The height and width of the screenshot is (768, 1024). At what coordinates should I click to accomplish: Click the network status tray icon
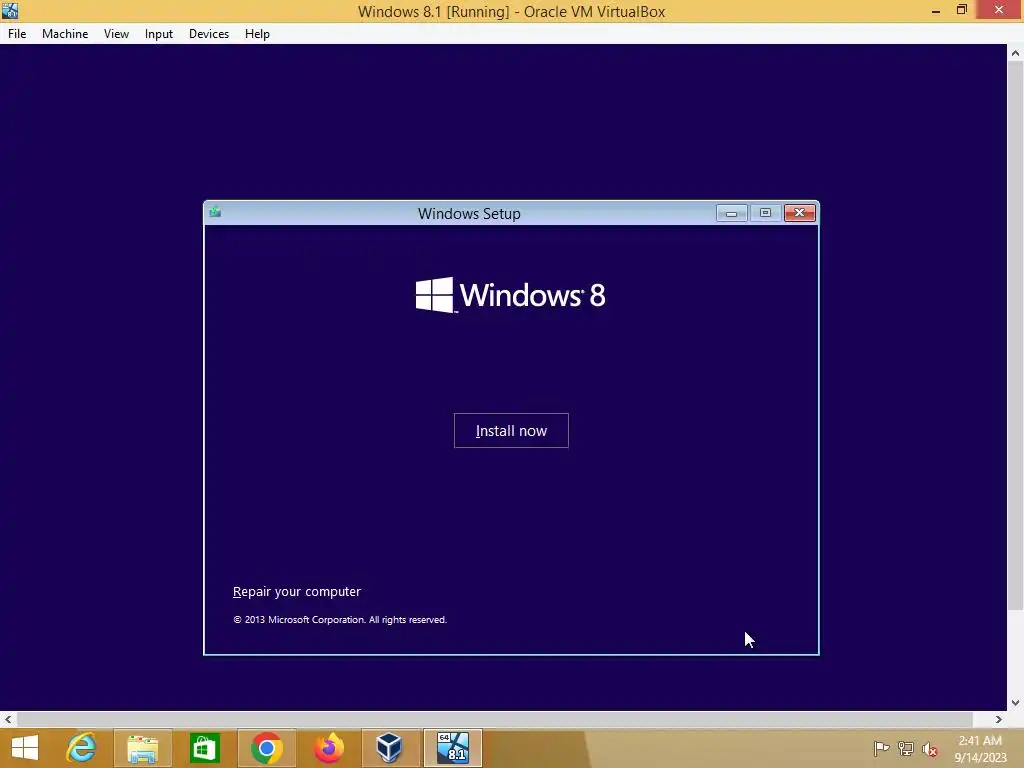tap(906, 748)
